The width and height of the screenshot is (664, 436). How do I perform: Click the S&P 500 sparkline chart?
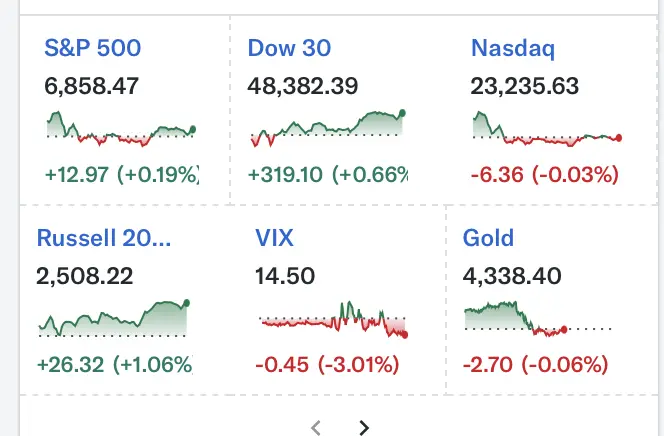pos(121,130)
